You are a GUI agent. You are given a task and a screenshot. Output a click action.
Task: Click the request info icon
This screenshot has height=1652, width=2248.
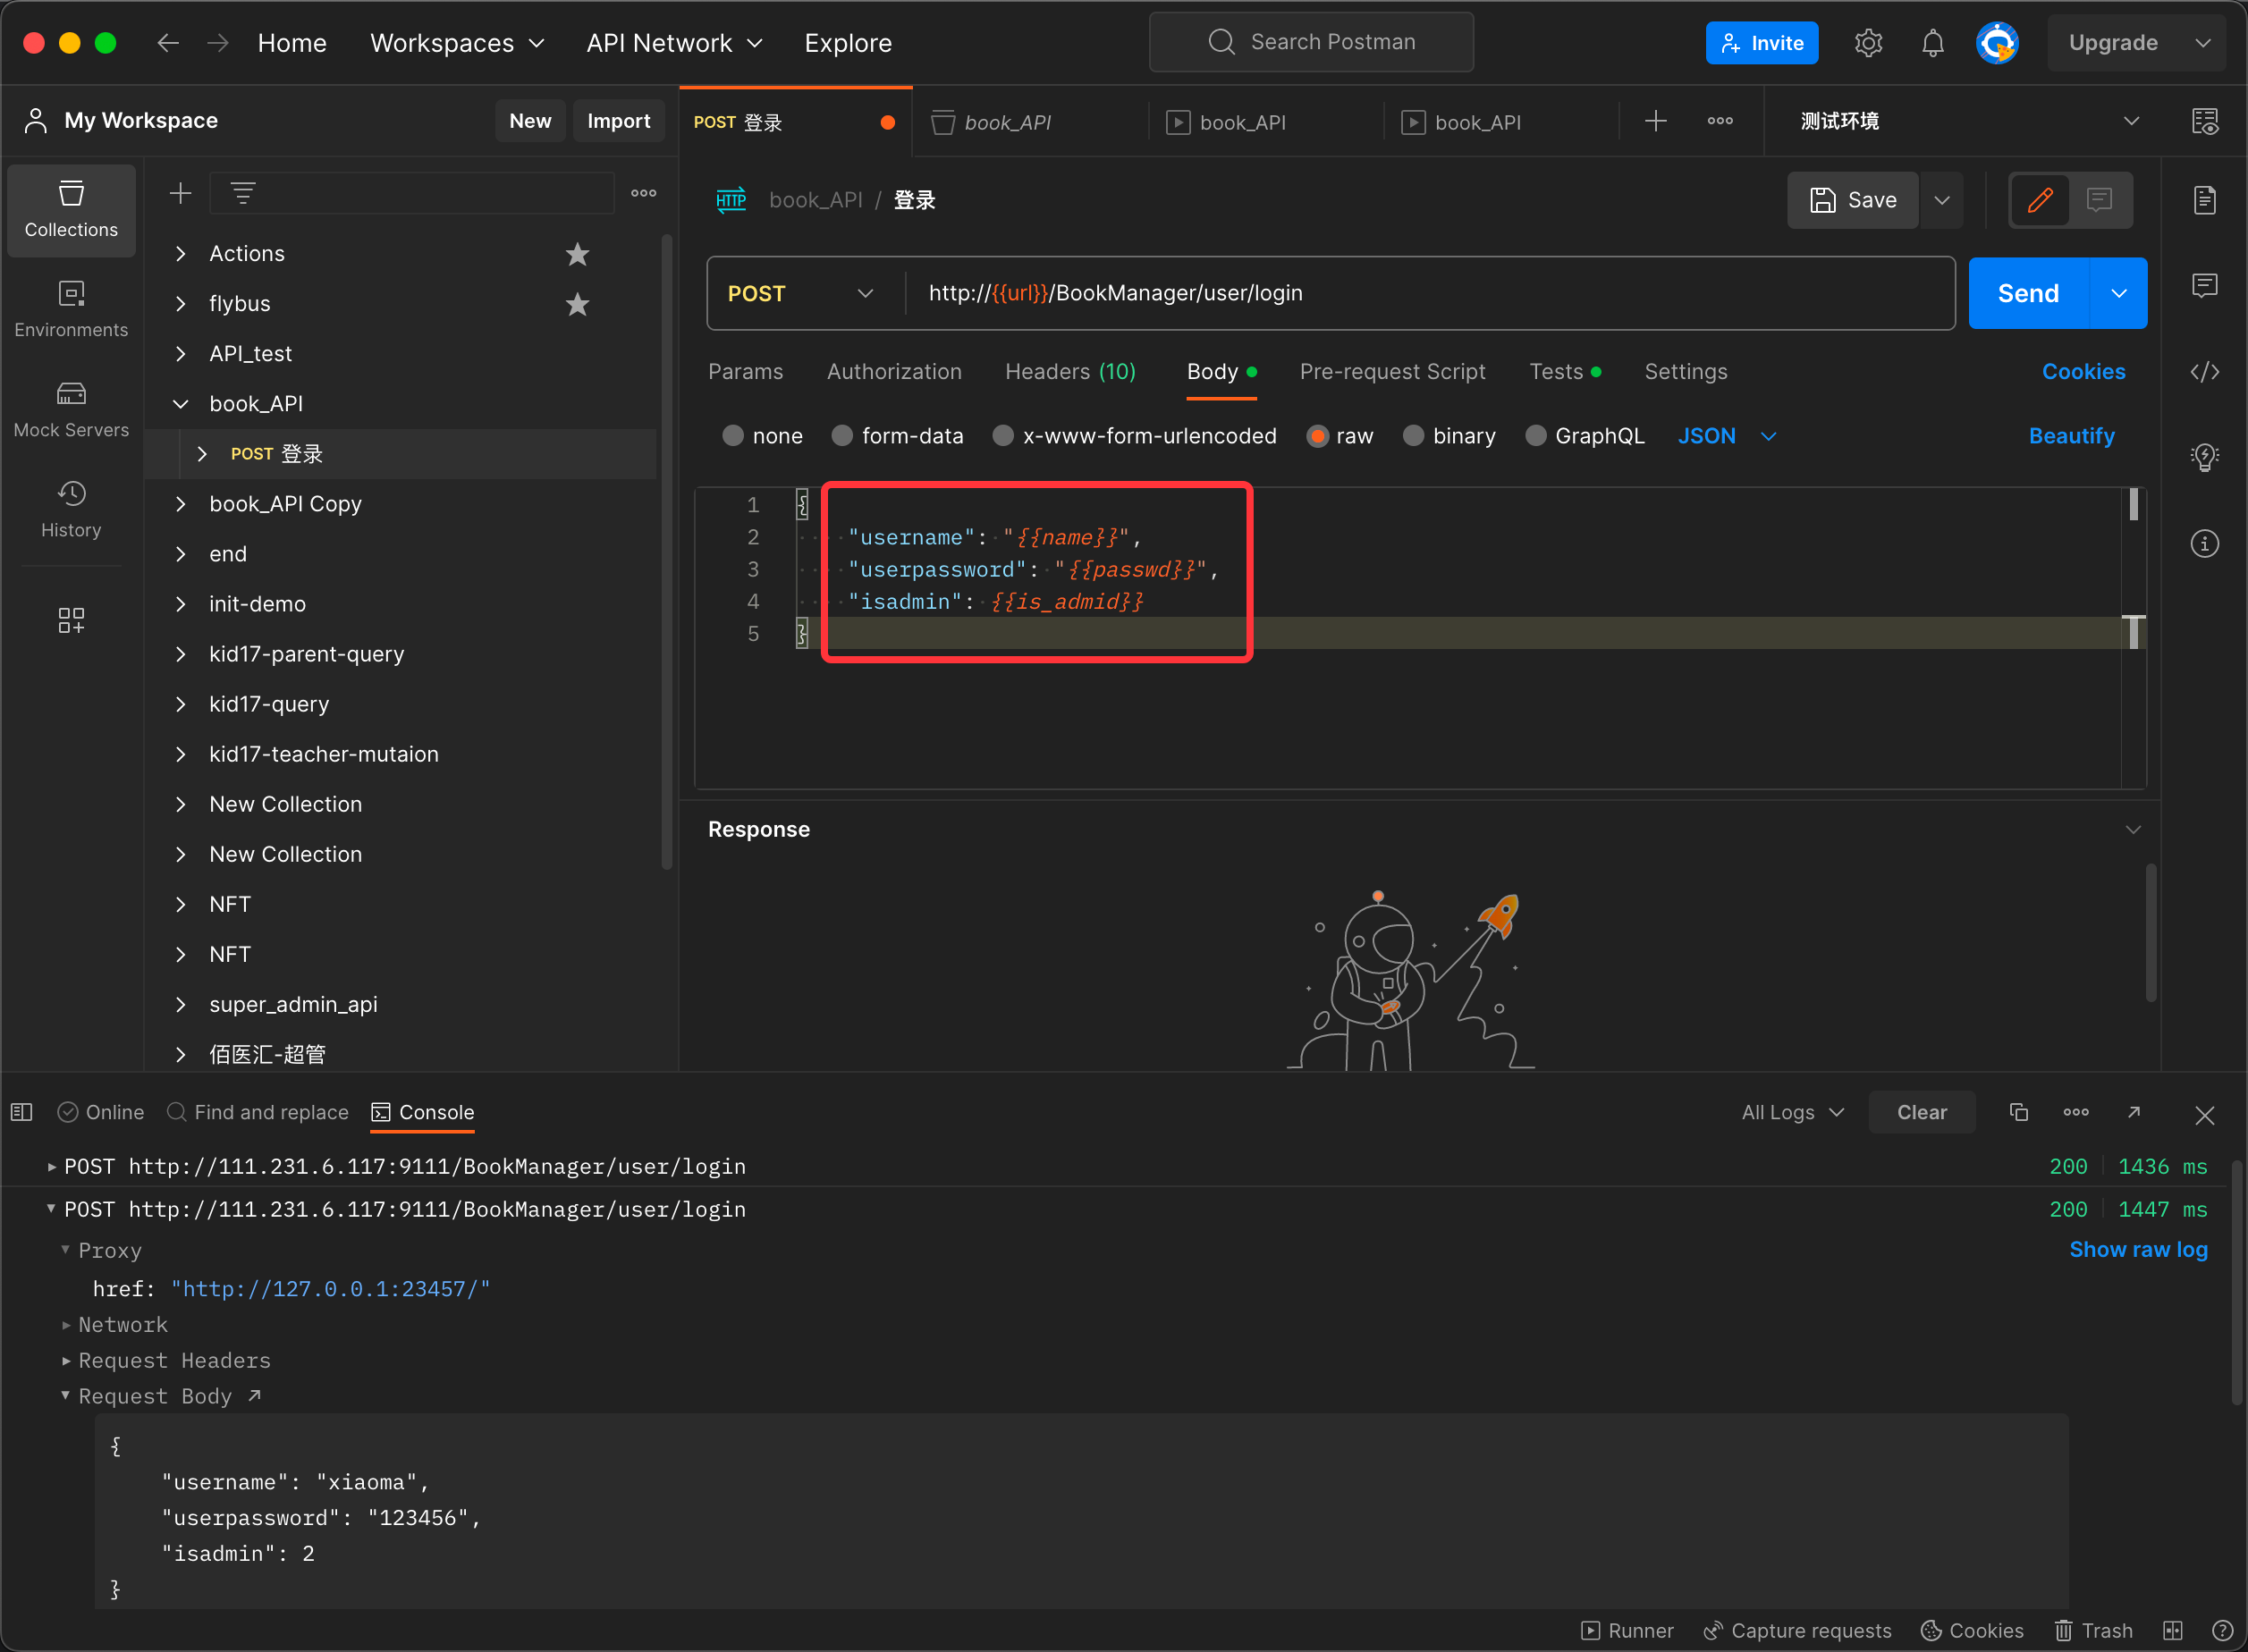(2204, 544)
